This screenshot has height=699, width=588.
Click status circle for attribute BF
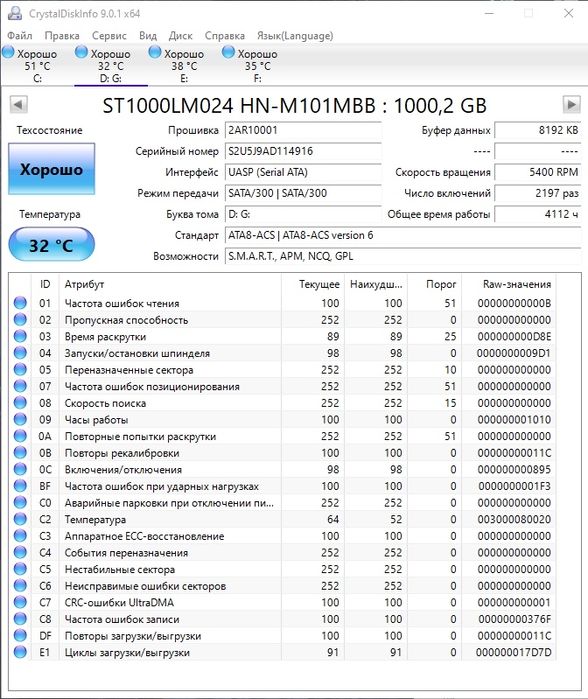20,486
